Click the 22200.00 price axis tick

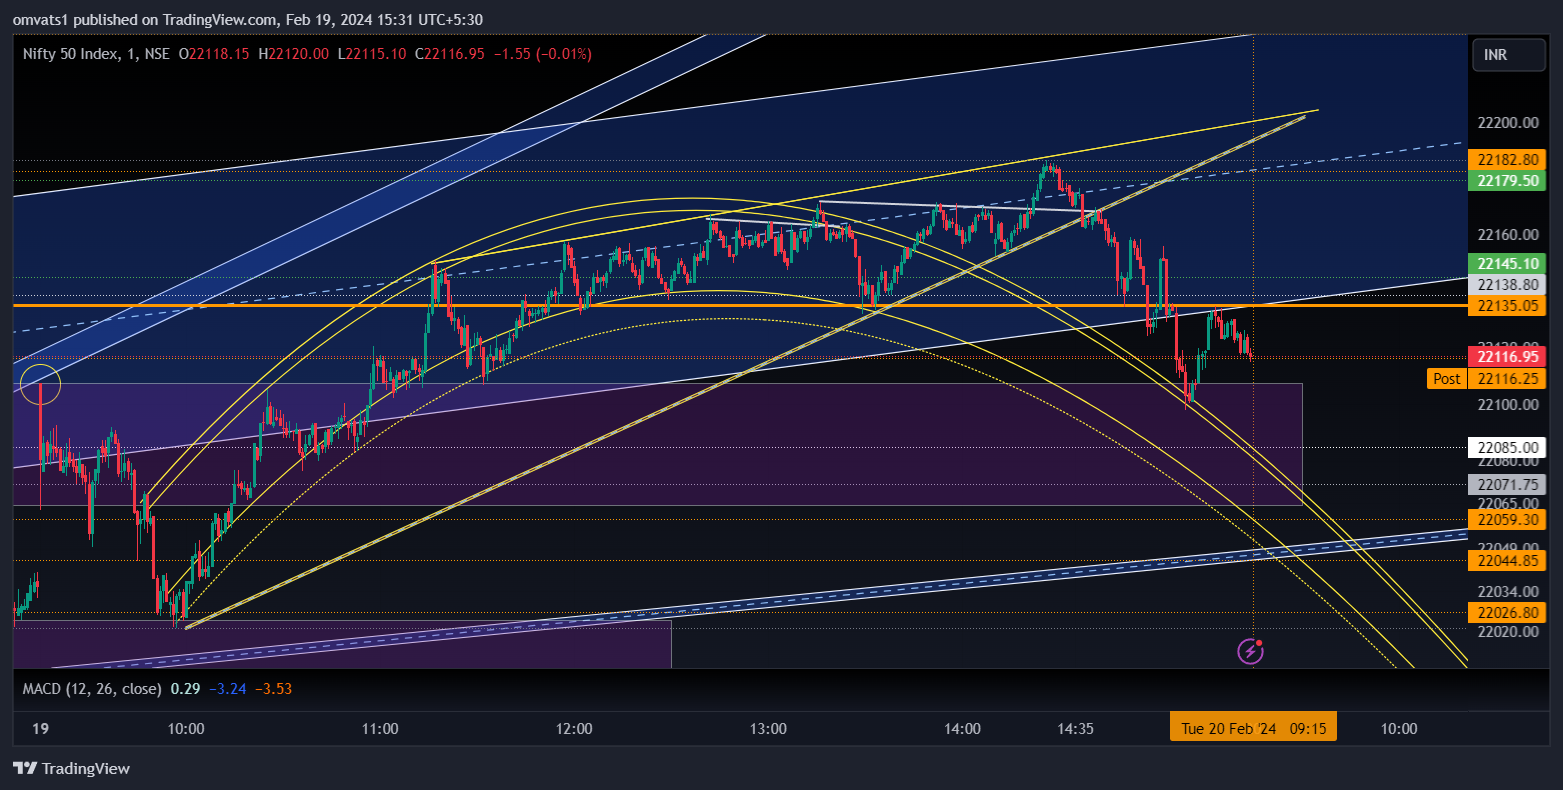1507,123
